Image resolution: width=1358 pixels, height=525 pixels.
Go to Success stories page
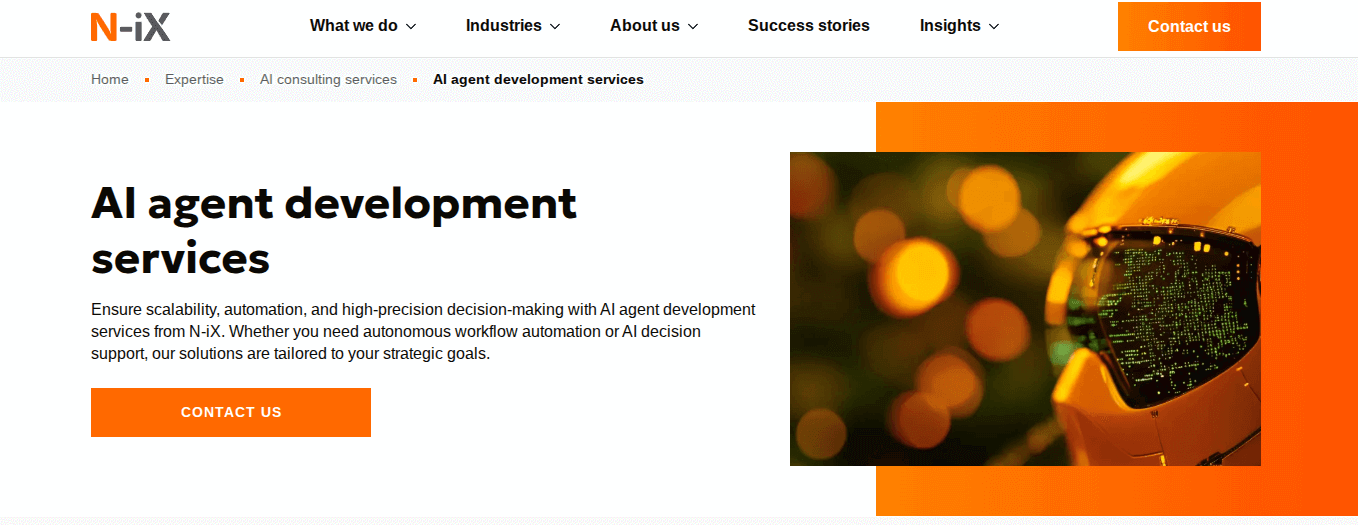coord(809,26)
